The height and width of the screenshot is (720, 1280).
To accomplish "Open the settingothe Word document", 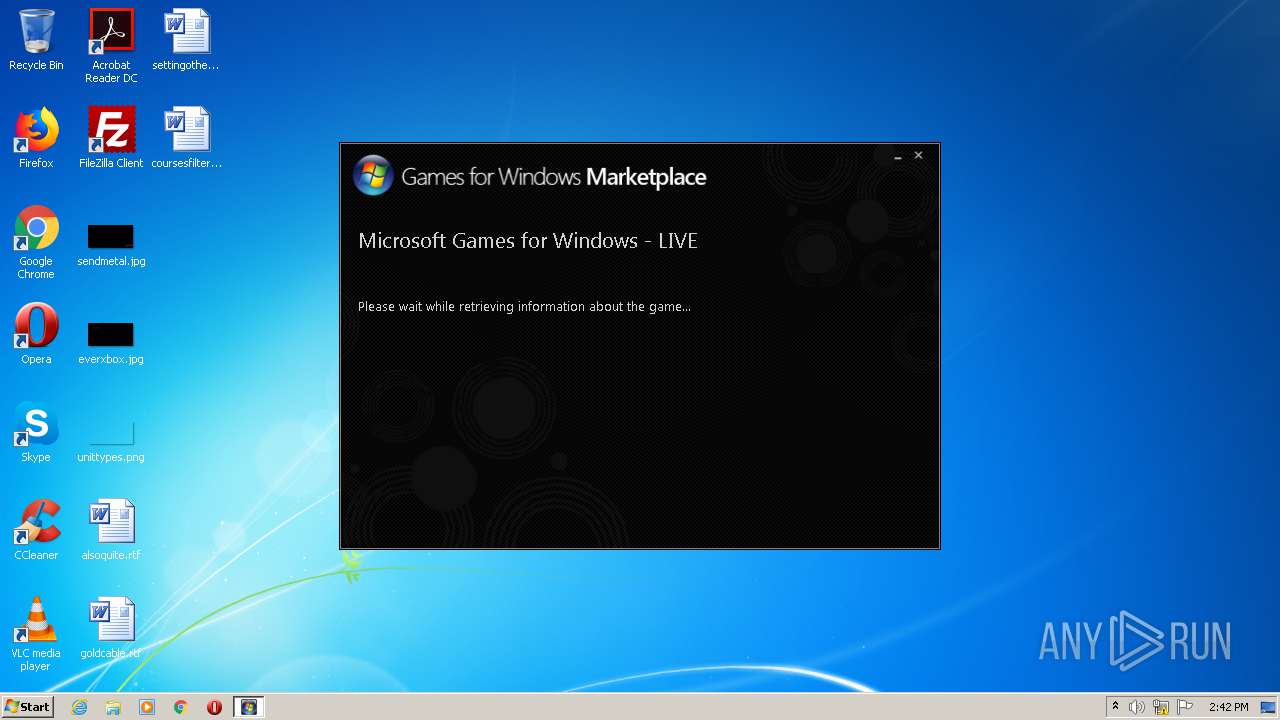I will [186, 40].
